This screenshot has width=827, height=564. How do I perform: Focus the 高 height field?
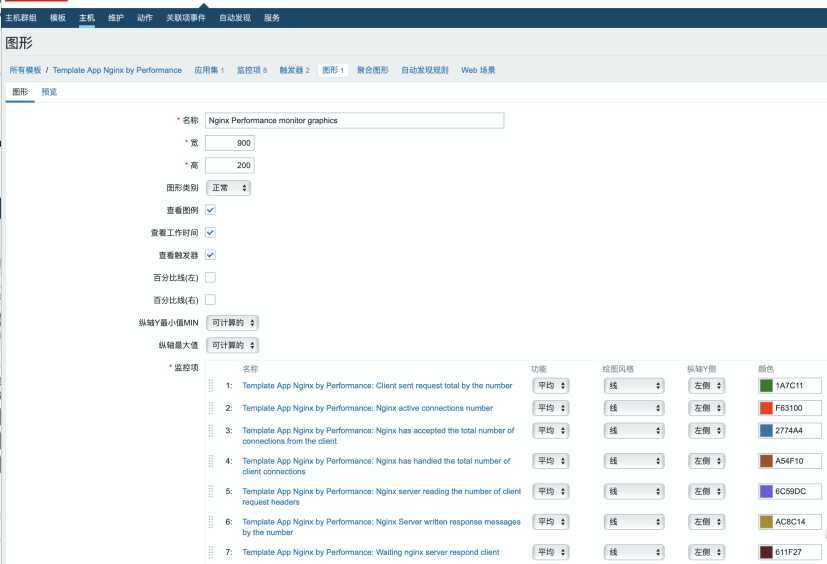point(230,165)
